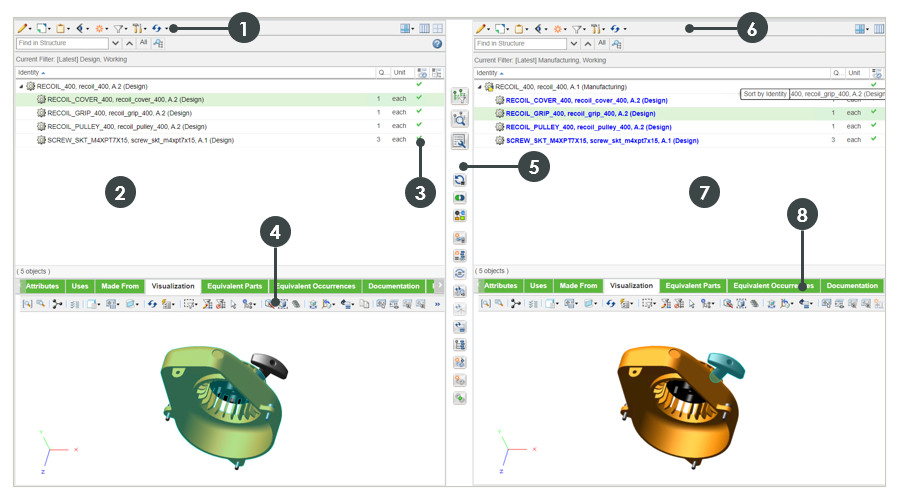
Task: Select Visualization tab in right pane
Action: (x=631, y=286)
